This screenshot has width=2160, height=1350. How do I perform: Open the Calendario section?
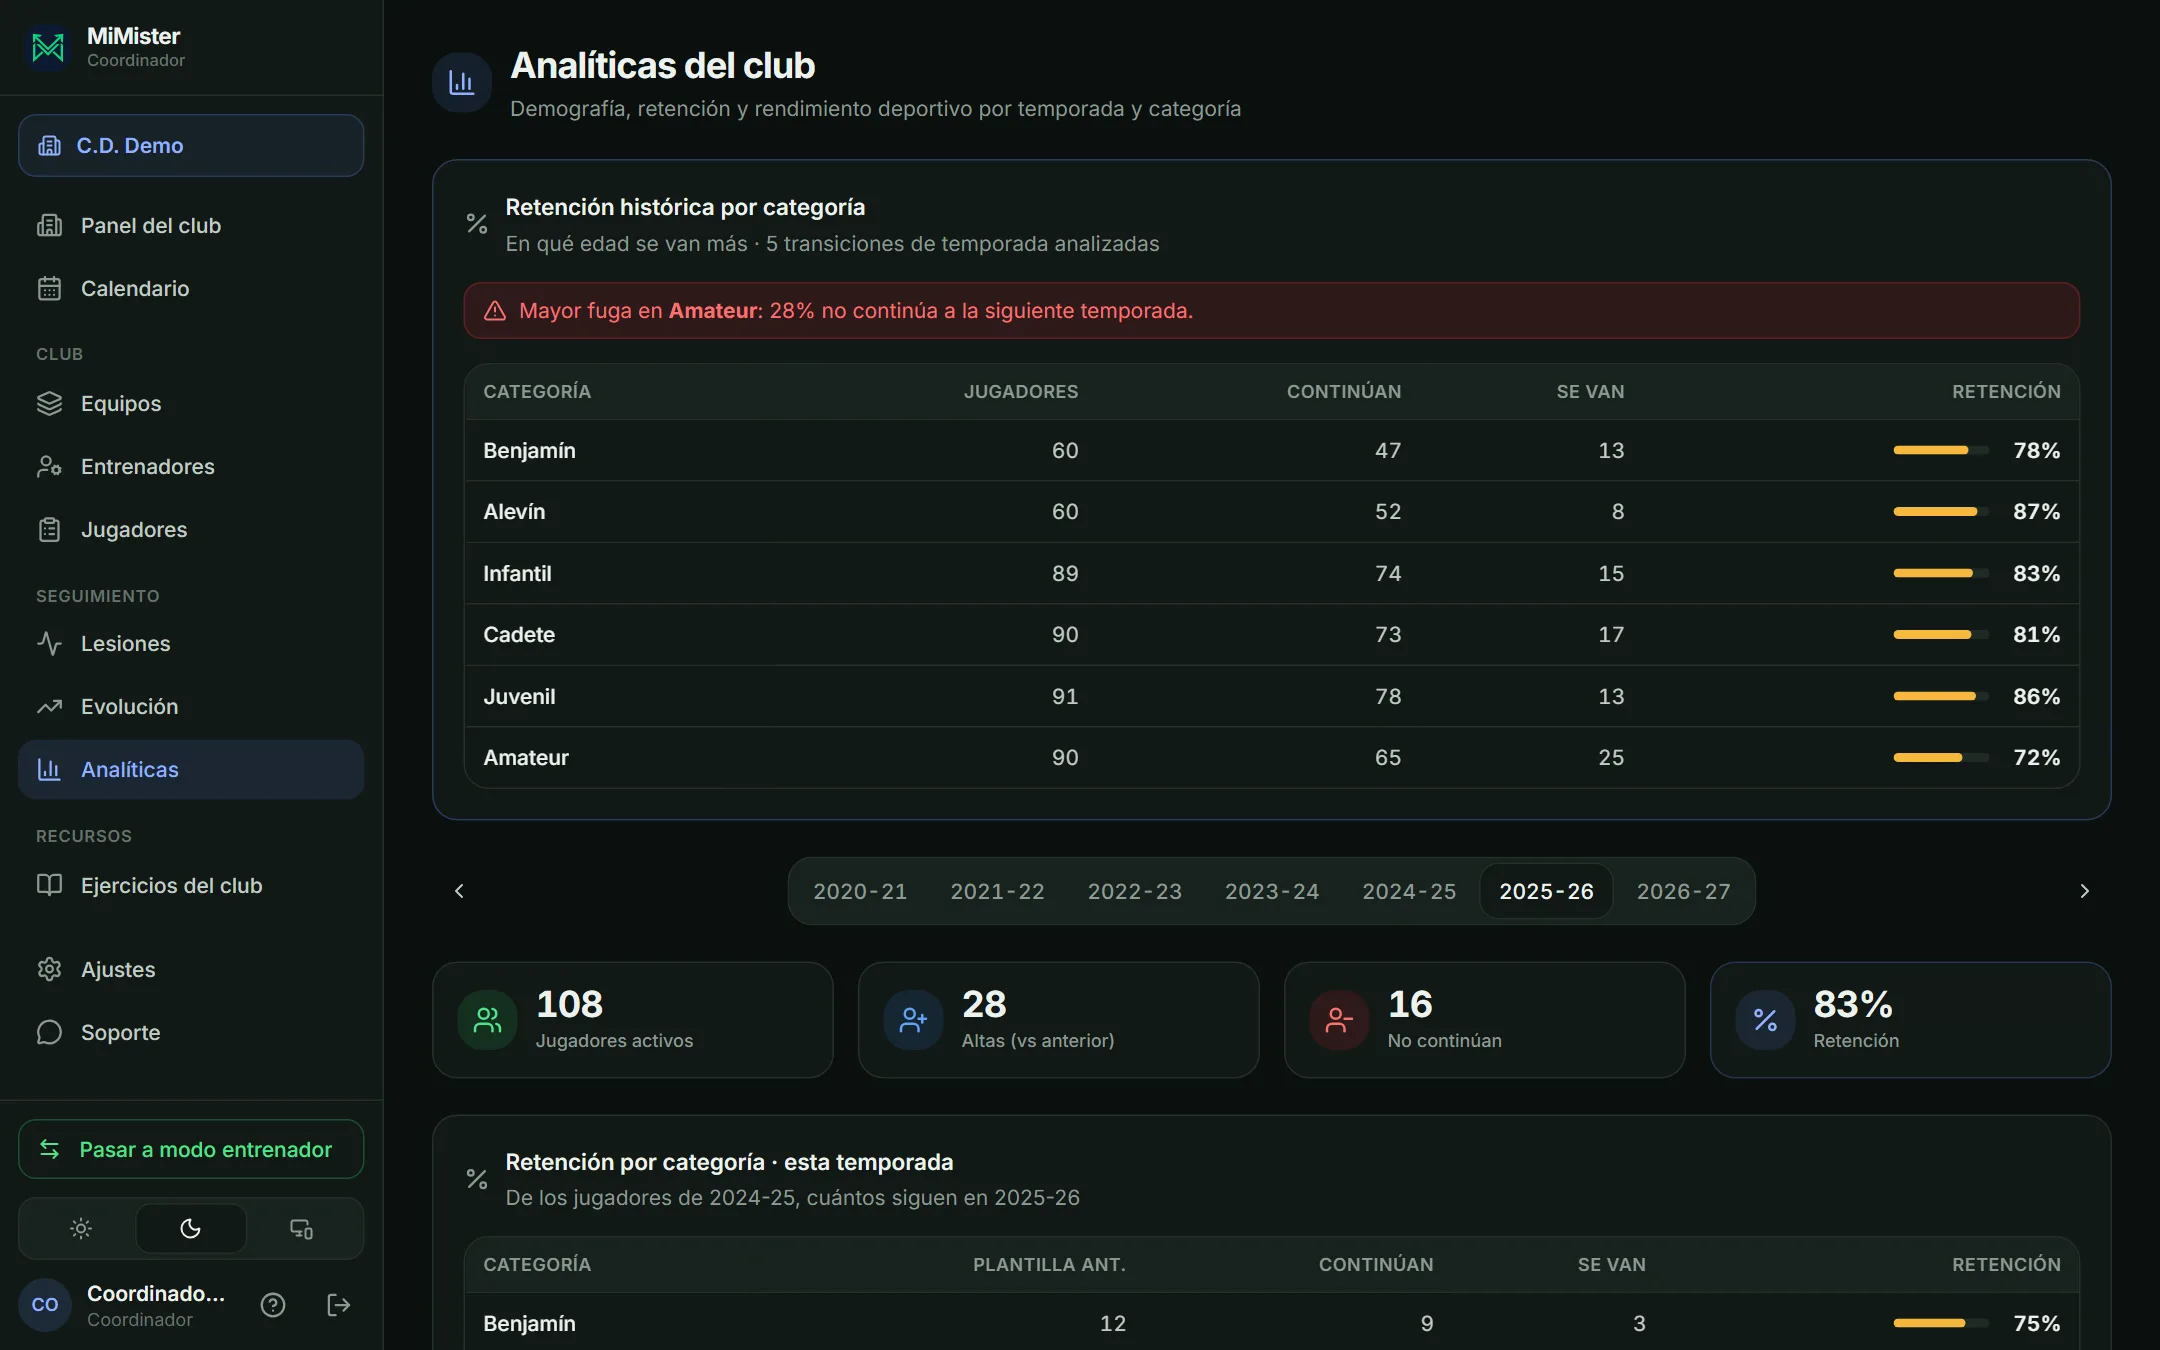[x=191, y=288]
